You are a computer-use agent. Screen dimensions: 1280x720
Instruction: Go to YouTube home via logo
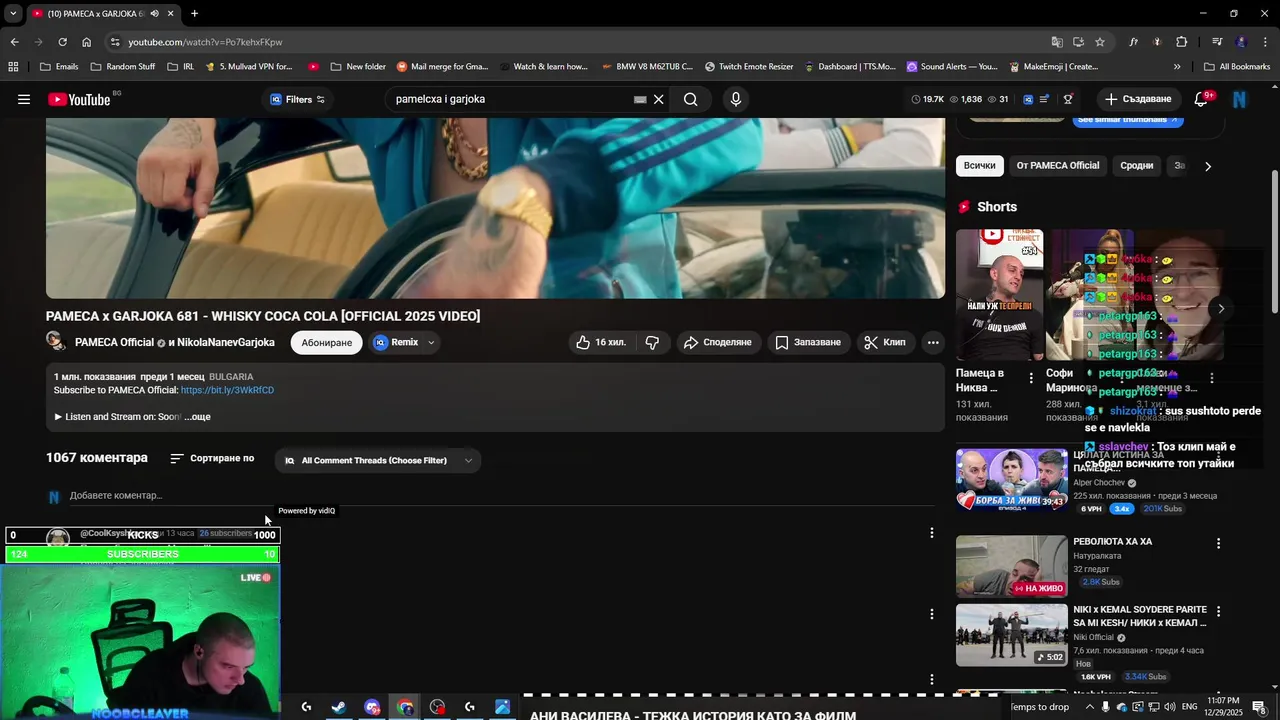79,99
